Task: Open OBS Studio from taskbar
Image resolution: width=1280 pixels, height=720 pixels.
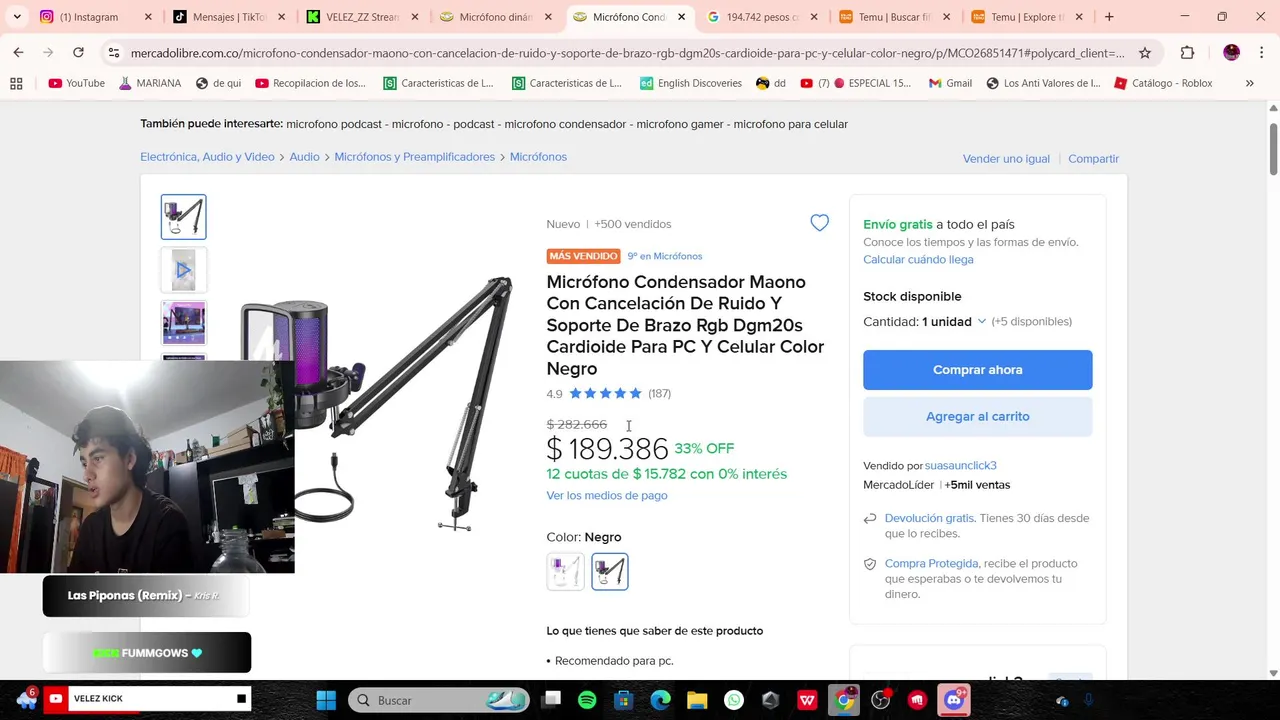Action: click(880, 700)
